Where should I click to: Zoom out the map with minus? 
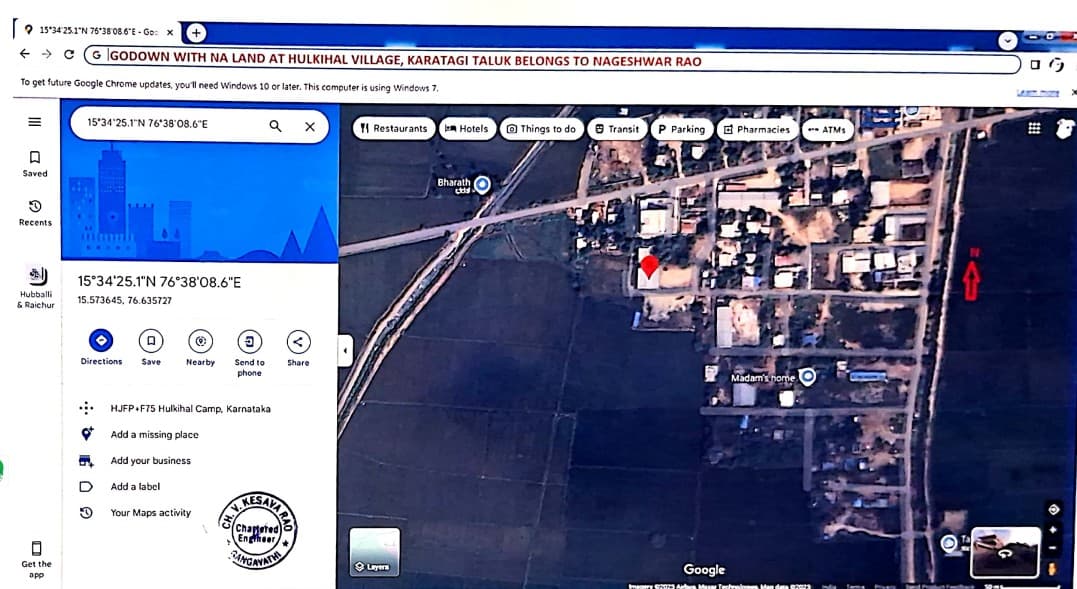[x=1053, y=548]
